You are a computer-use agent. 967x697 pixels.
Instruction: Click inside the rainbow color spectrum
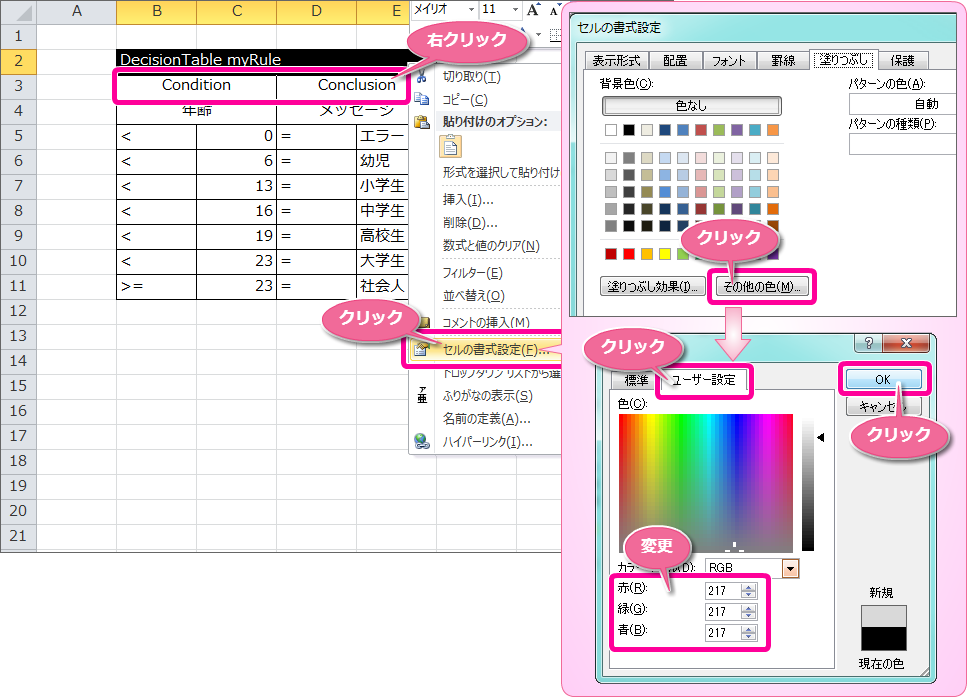[x=706, y=484]
